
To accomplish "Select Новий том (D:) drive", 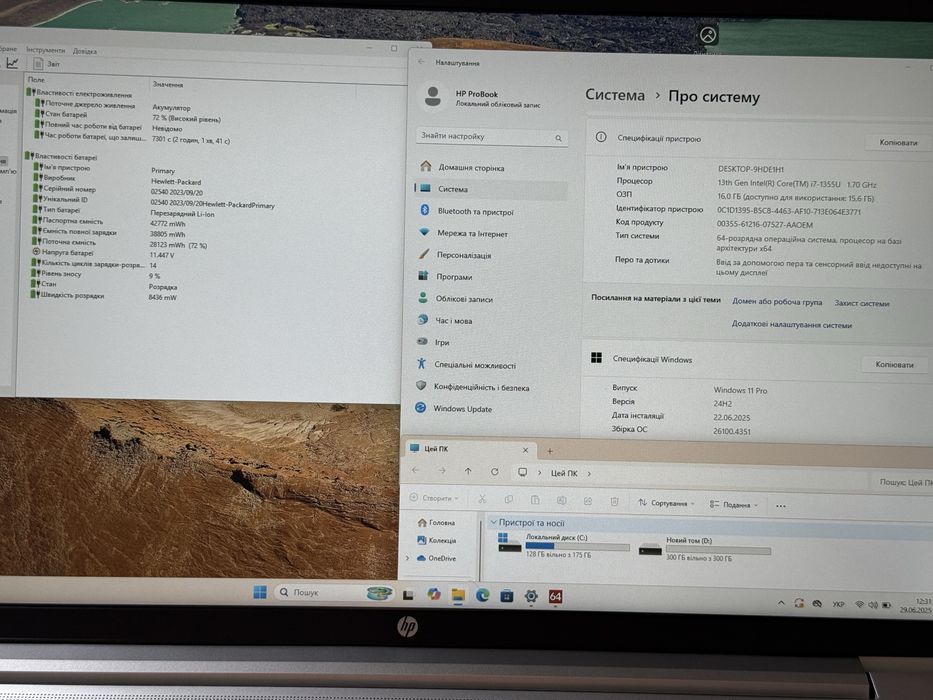I will click(x=705, y=549).
